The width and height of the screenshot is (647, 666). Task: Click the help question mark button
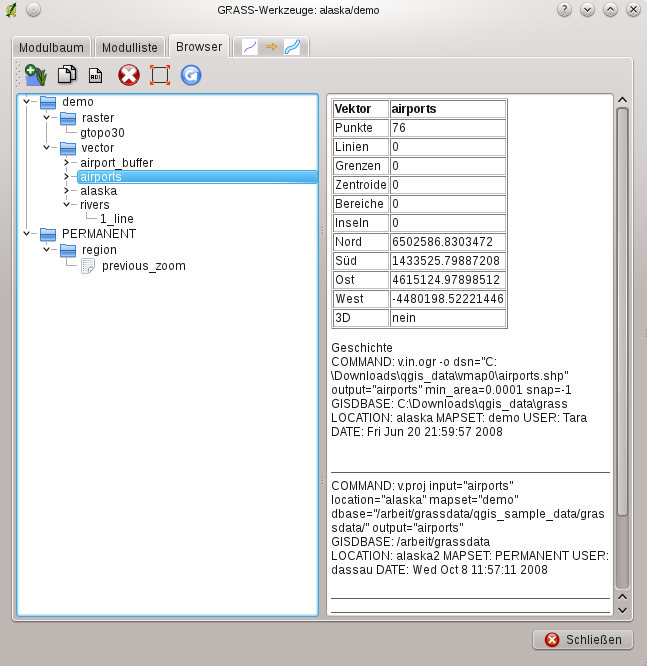pyautogui.click(x=564, y=9)
